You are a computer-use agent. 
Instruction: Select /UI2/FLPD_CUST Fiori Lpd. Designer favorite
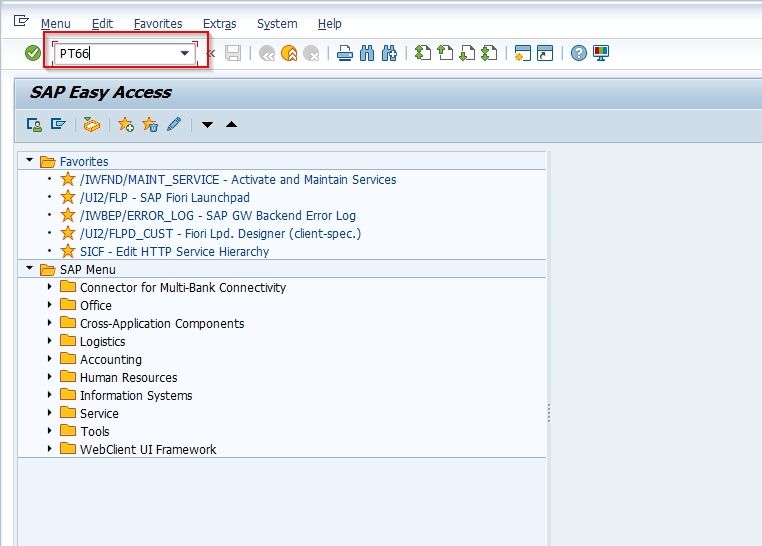coord(221,234)
